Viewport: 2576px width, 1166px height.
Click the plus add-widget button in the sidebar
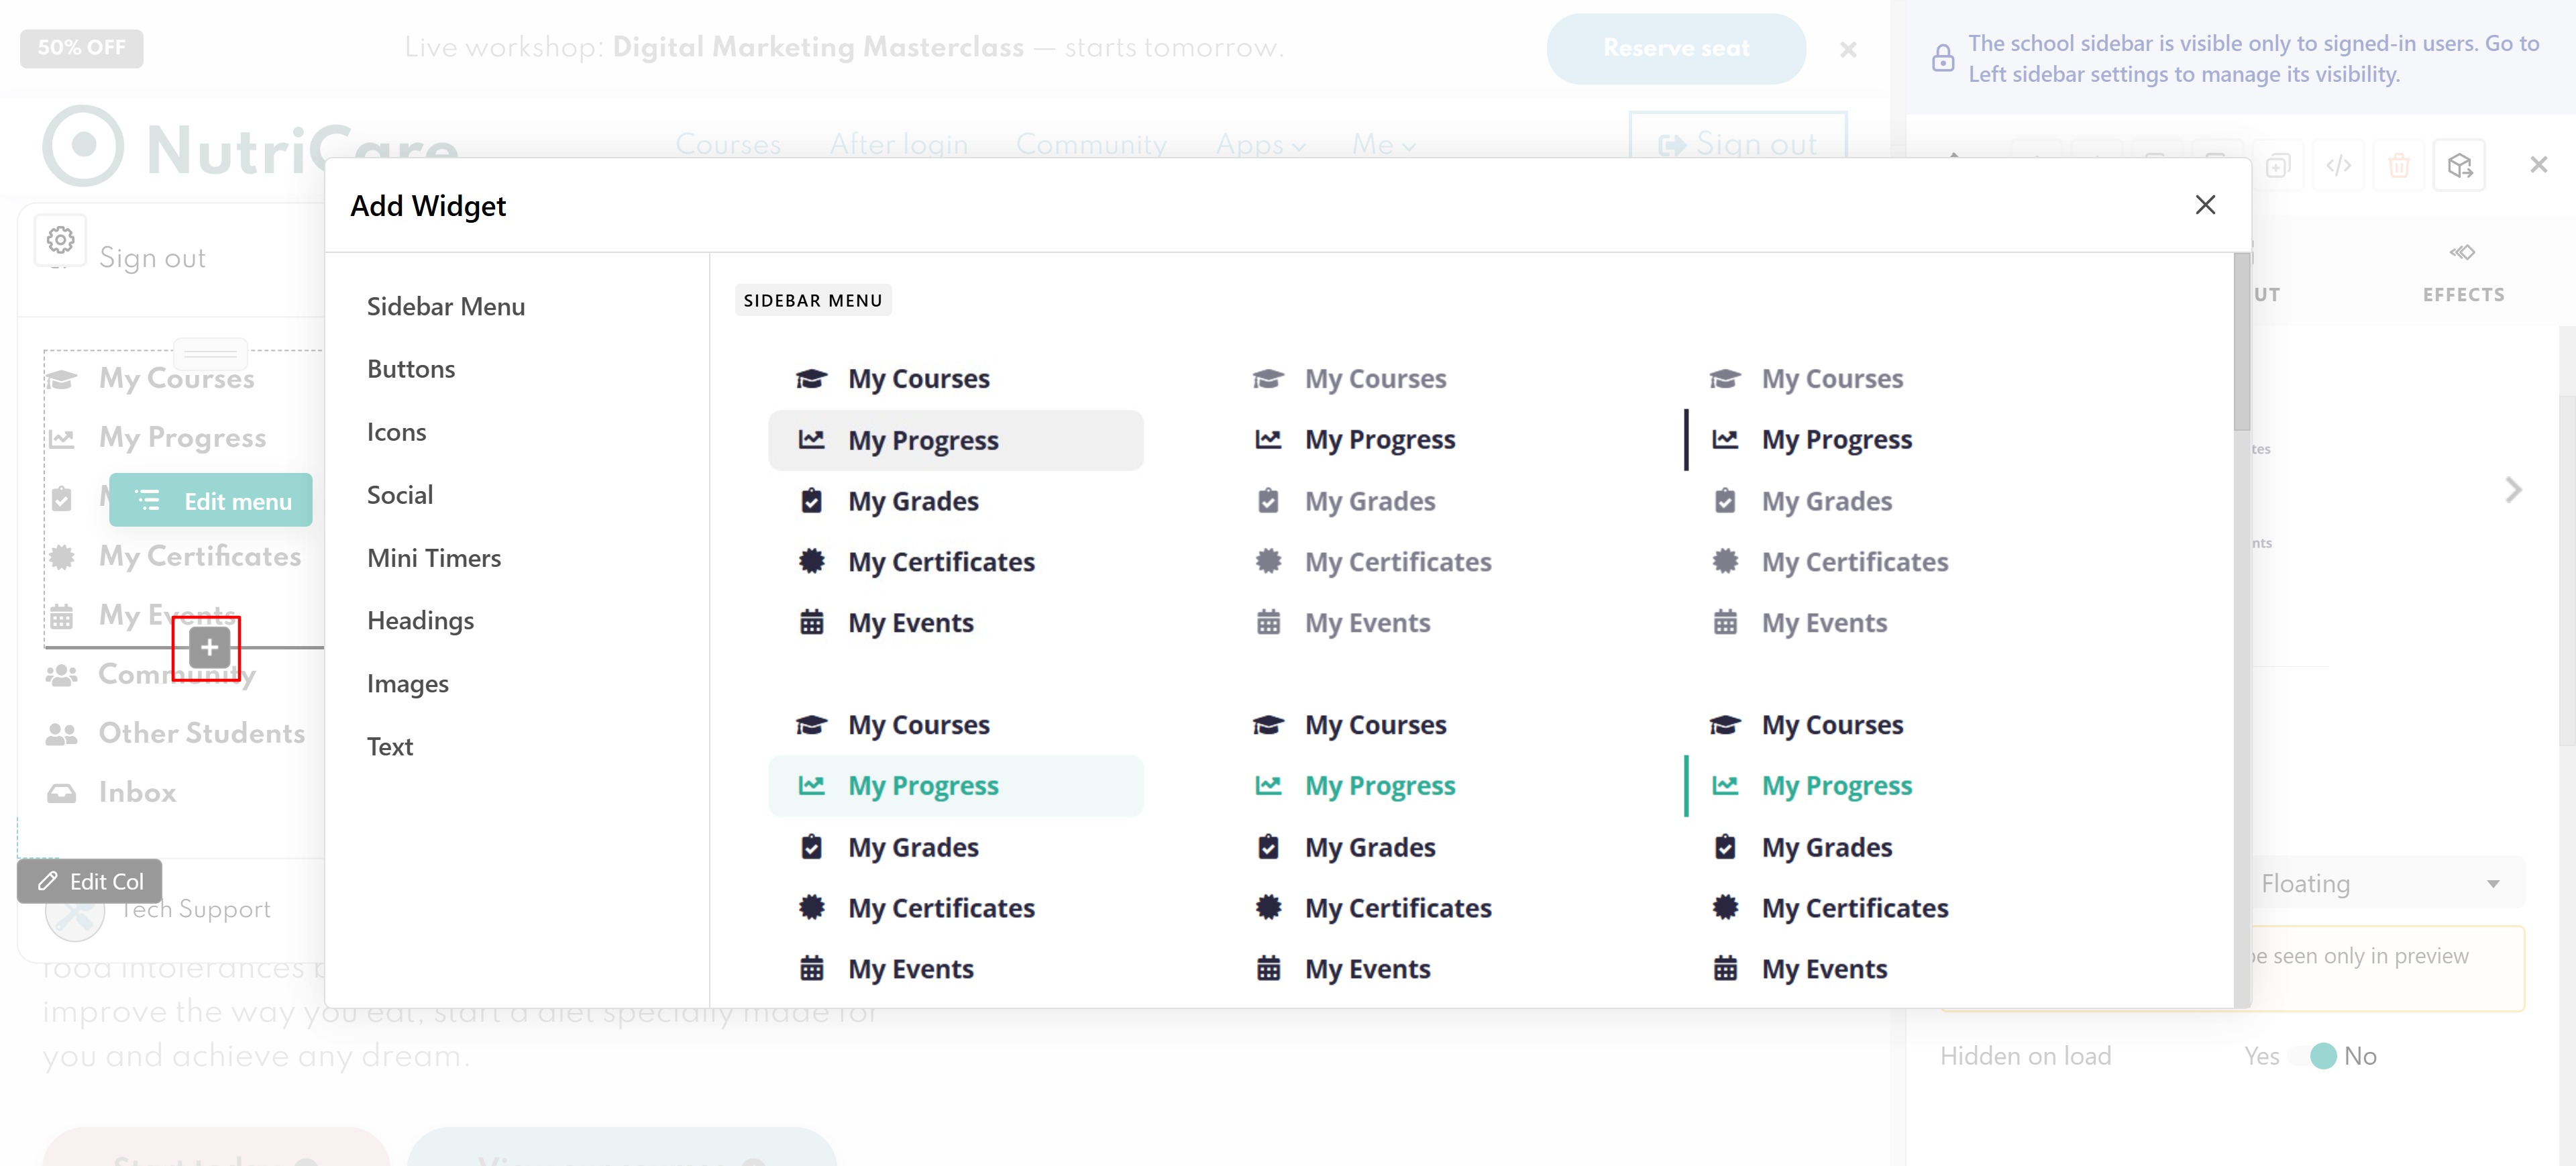pos(209,647)
